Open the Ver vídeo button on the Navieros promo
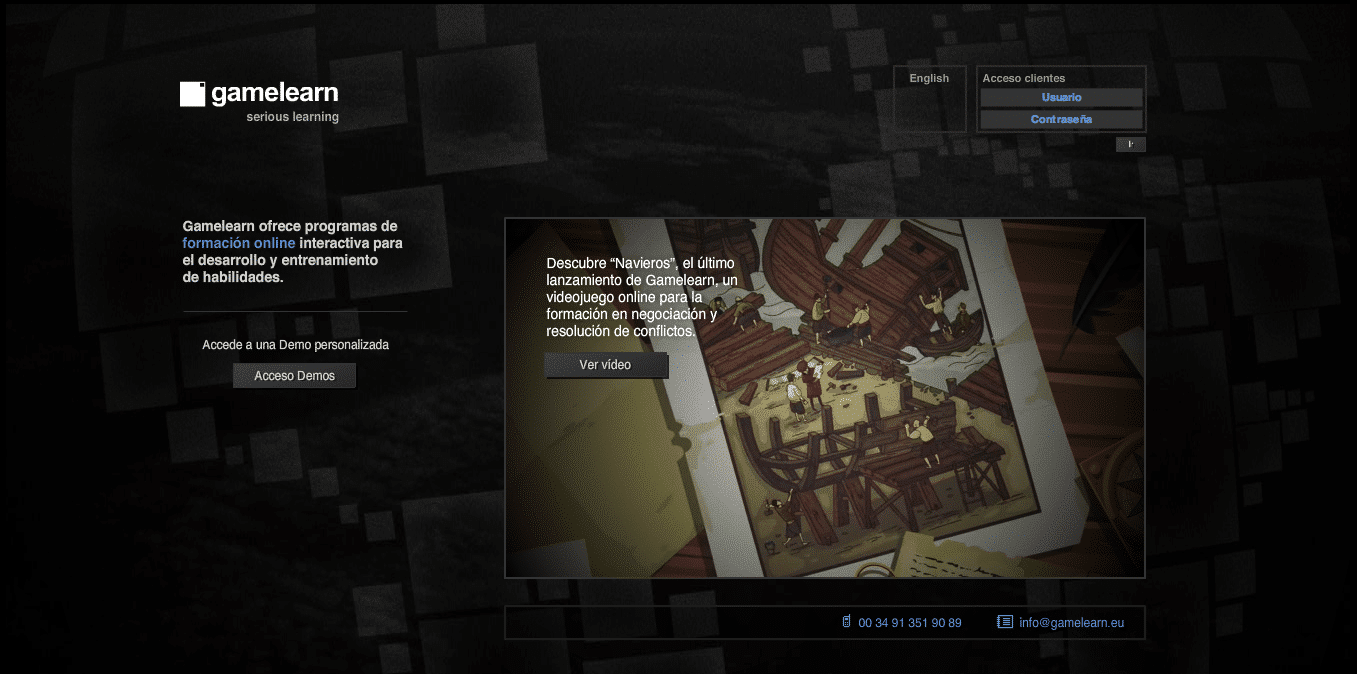Screen dimensions: 1357x674 pyautogui.click(x=606, y=365)
